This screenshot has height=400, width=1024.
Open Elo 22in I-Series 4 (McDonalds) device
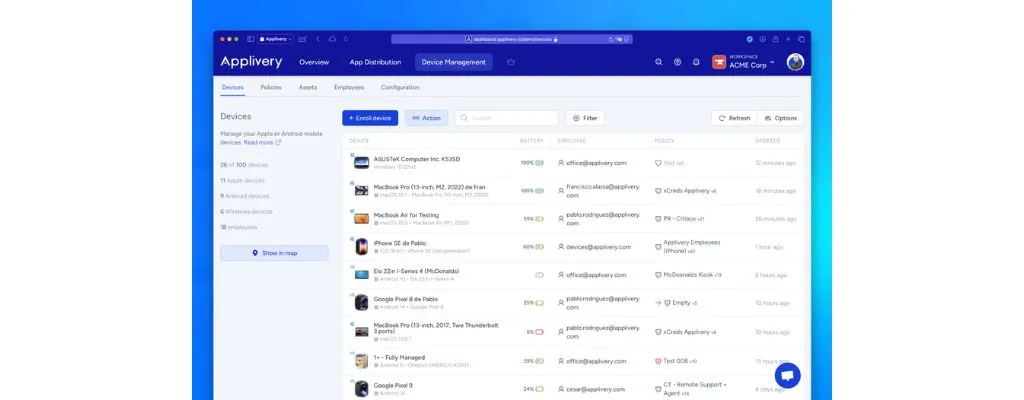coord(416,271)
